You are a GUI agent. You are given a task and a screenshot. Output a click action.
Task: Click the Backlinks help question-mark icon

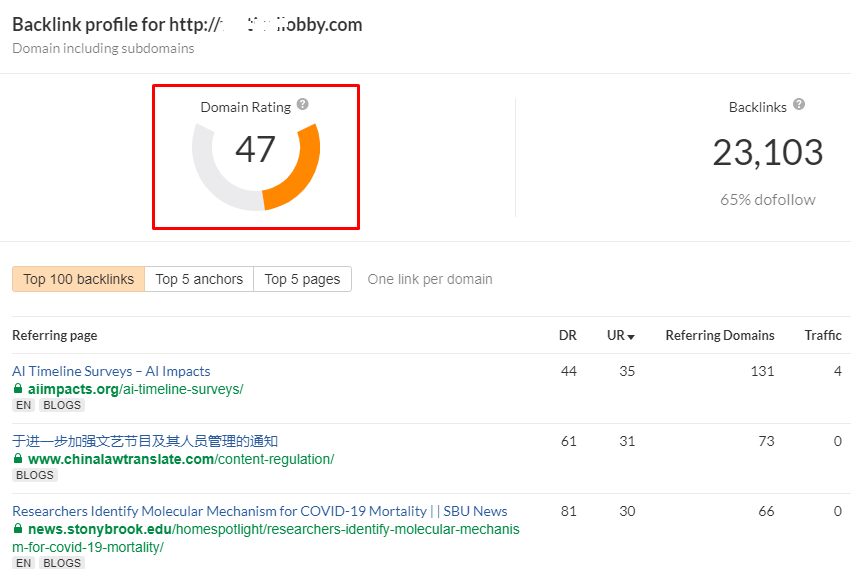tap(798, 105)
